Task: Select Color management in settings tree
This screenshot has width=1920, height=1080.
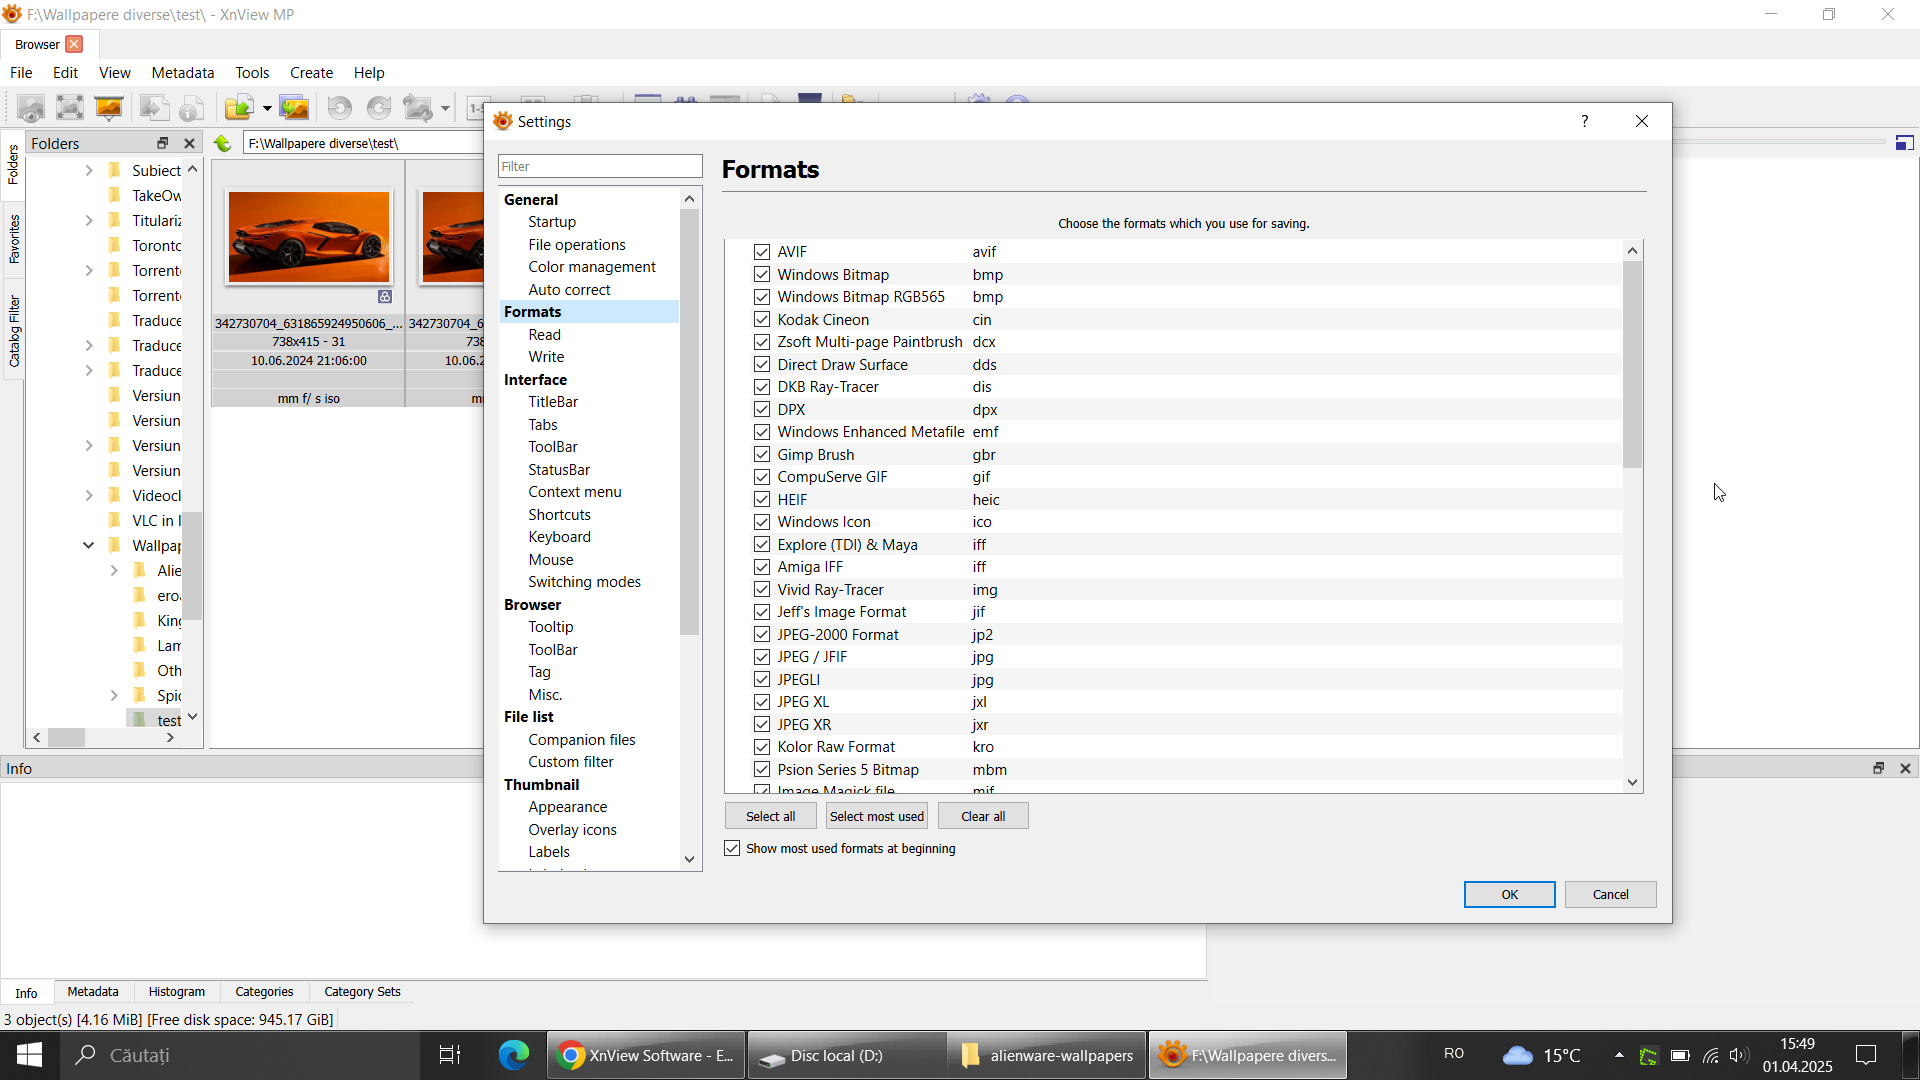Action: click(x=592, y=267)
